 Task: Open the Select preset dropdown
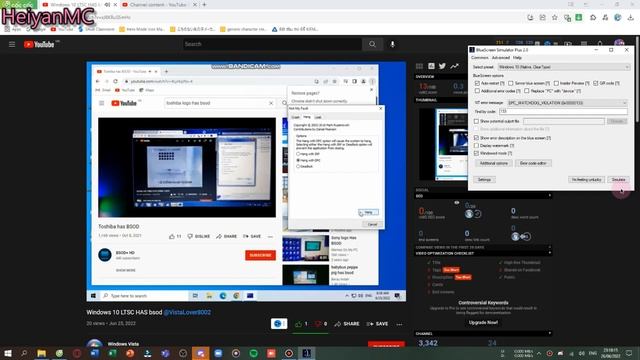563,67
